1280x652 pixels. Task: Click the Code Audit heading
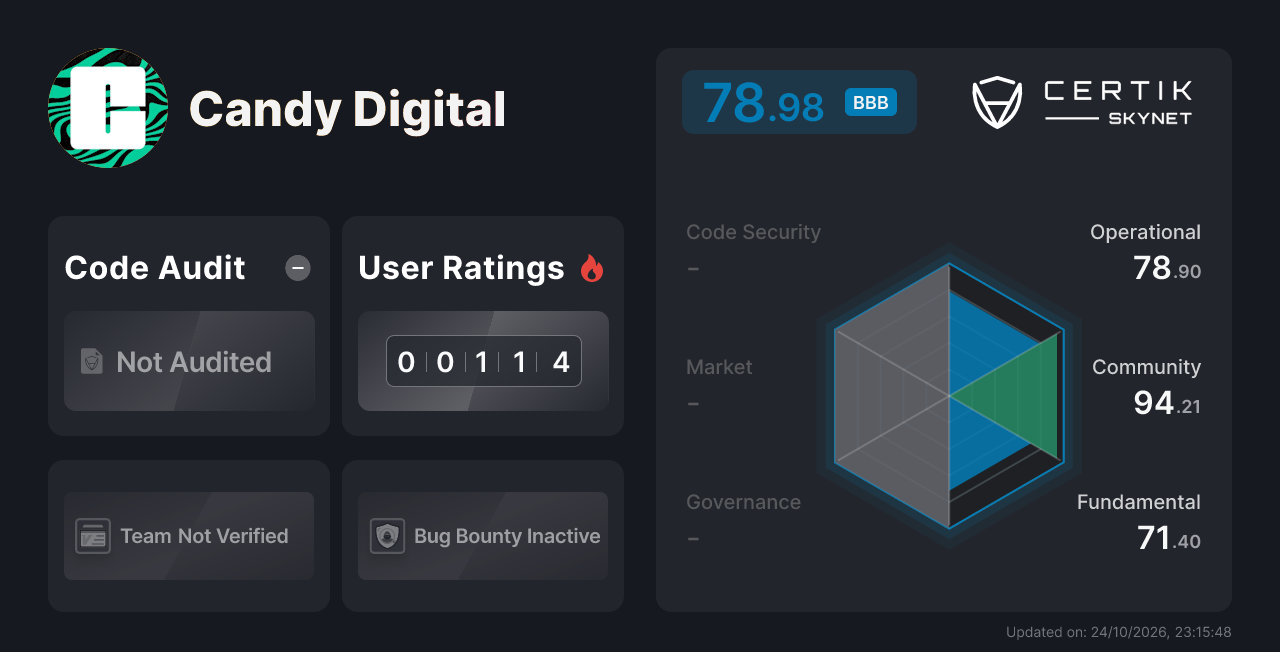click(155, 268)
